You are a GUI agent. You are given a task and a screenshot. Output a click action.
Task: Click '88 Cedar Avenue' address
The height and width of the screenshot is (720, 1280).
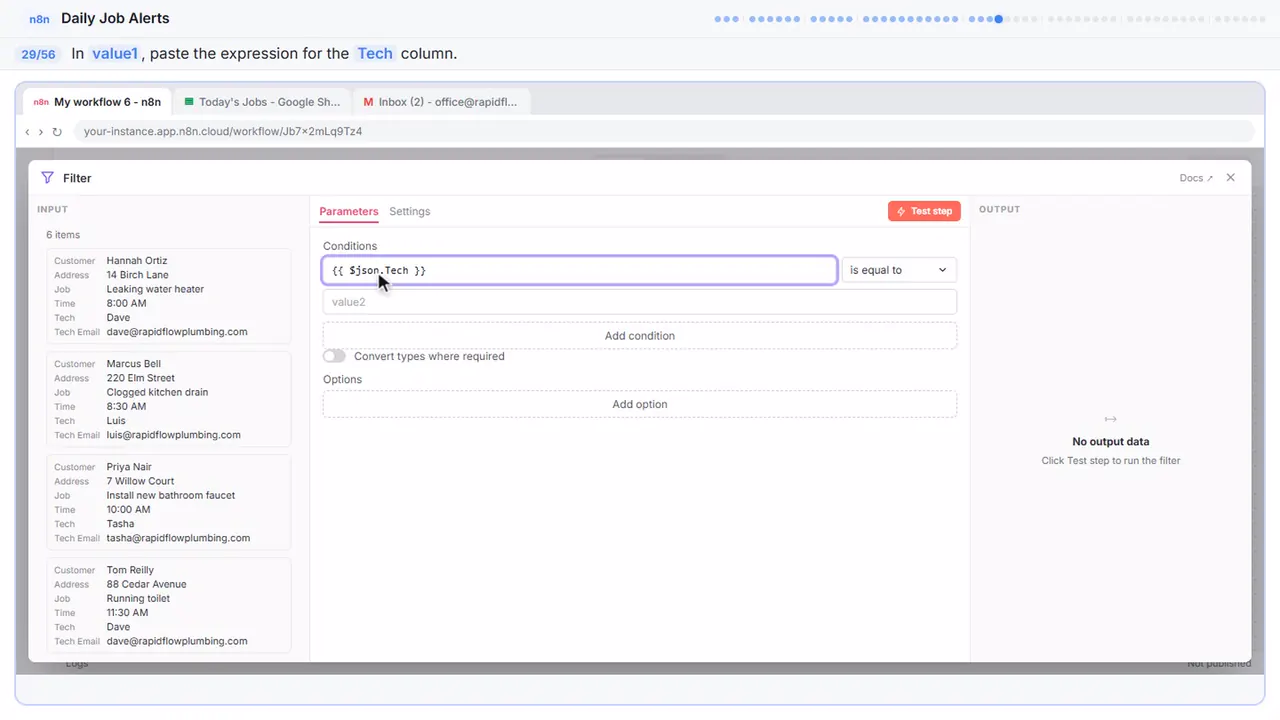[146, 584]
